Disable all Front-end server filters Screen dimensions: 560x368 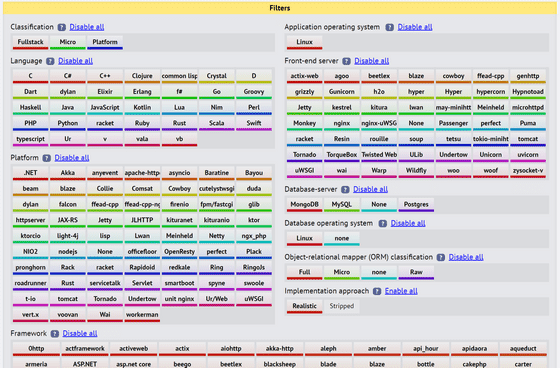[x=371, y=61]
